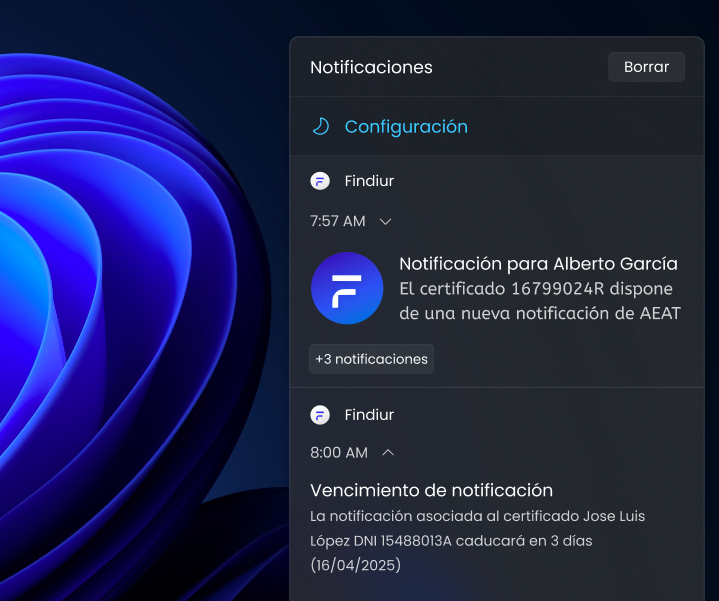The width and height of the screenshot is (719, 601).
Task: Click the large Findiur logo in notification
Action: (x=347, y=288)
